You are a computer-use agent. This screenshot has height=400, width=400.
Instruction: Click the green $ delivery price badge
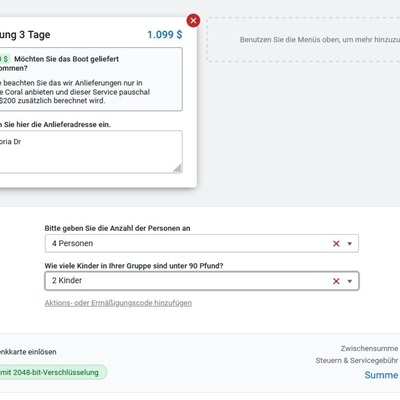5,59
